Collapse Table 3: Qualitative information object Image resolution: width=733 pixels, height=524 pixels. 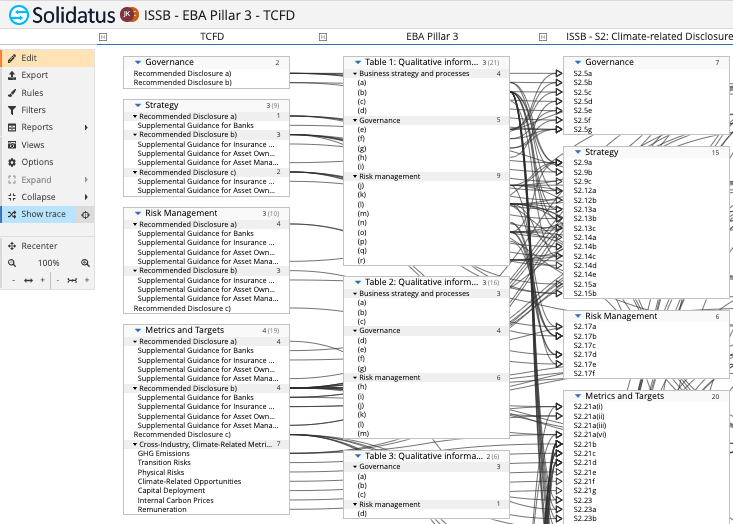[358, 456]
